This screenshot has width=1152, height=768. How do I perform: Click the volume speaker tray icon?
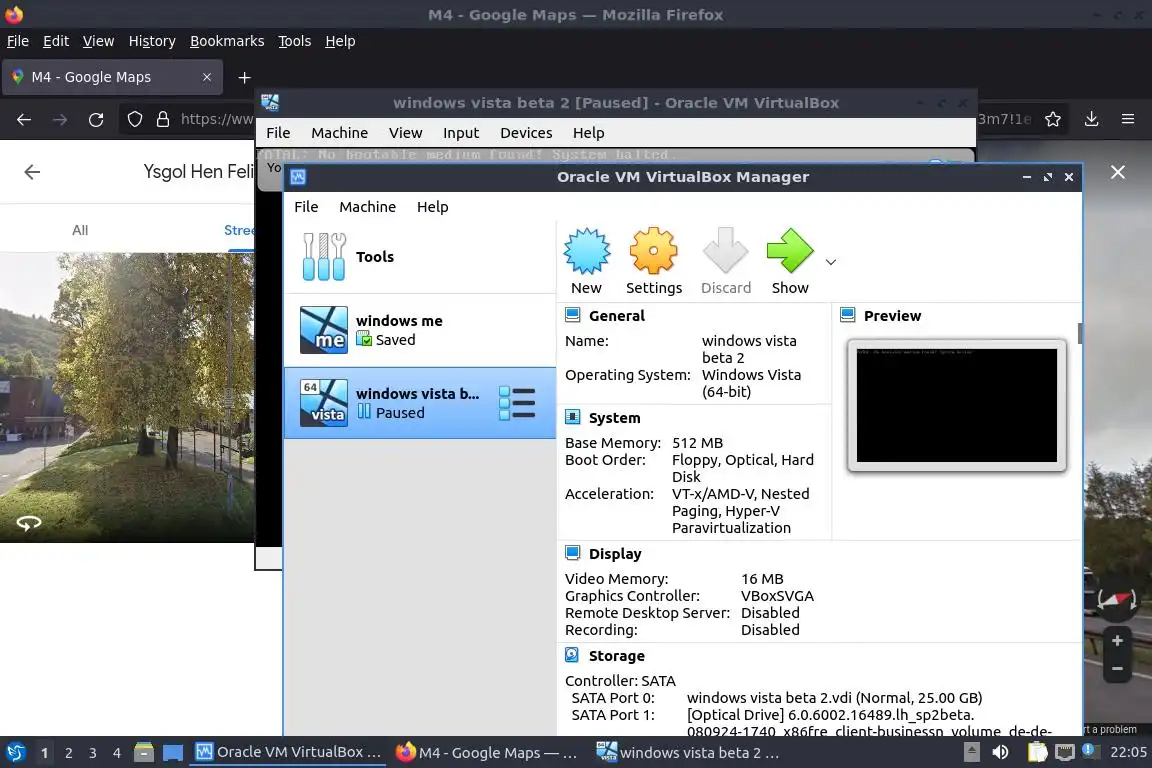[x=1000, y=753]
